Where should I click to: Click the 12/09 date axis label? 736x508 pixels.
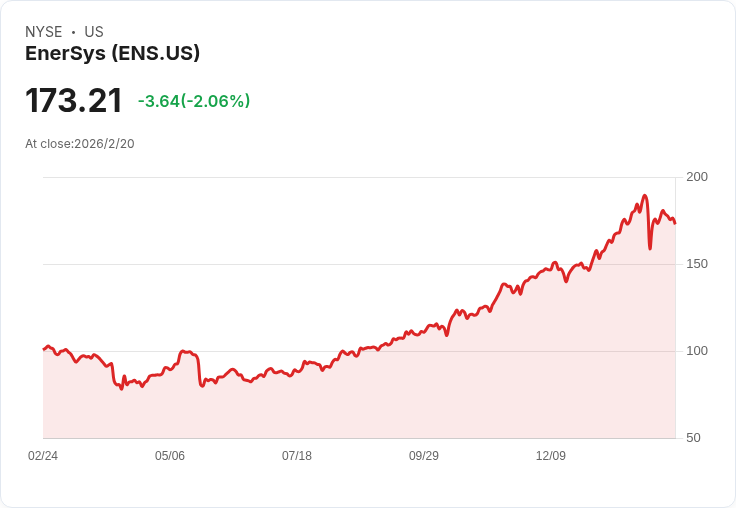tap(551, 455)
